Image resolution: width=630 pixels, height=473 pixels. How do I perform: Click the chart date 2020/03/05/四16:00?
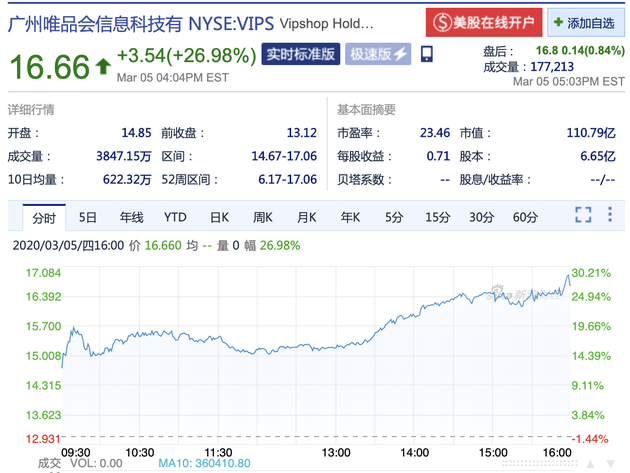click(68, 245)
